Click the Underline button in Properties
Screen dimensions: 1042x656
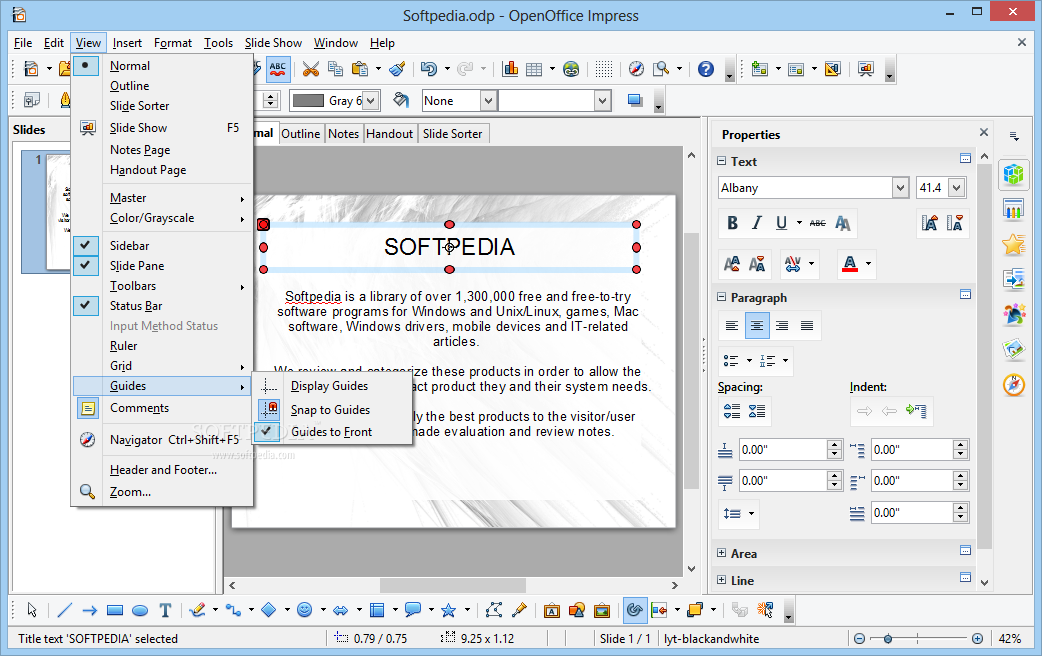click(782, 223)
